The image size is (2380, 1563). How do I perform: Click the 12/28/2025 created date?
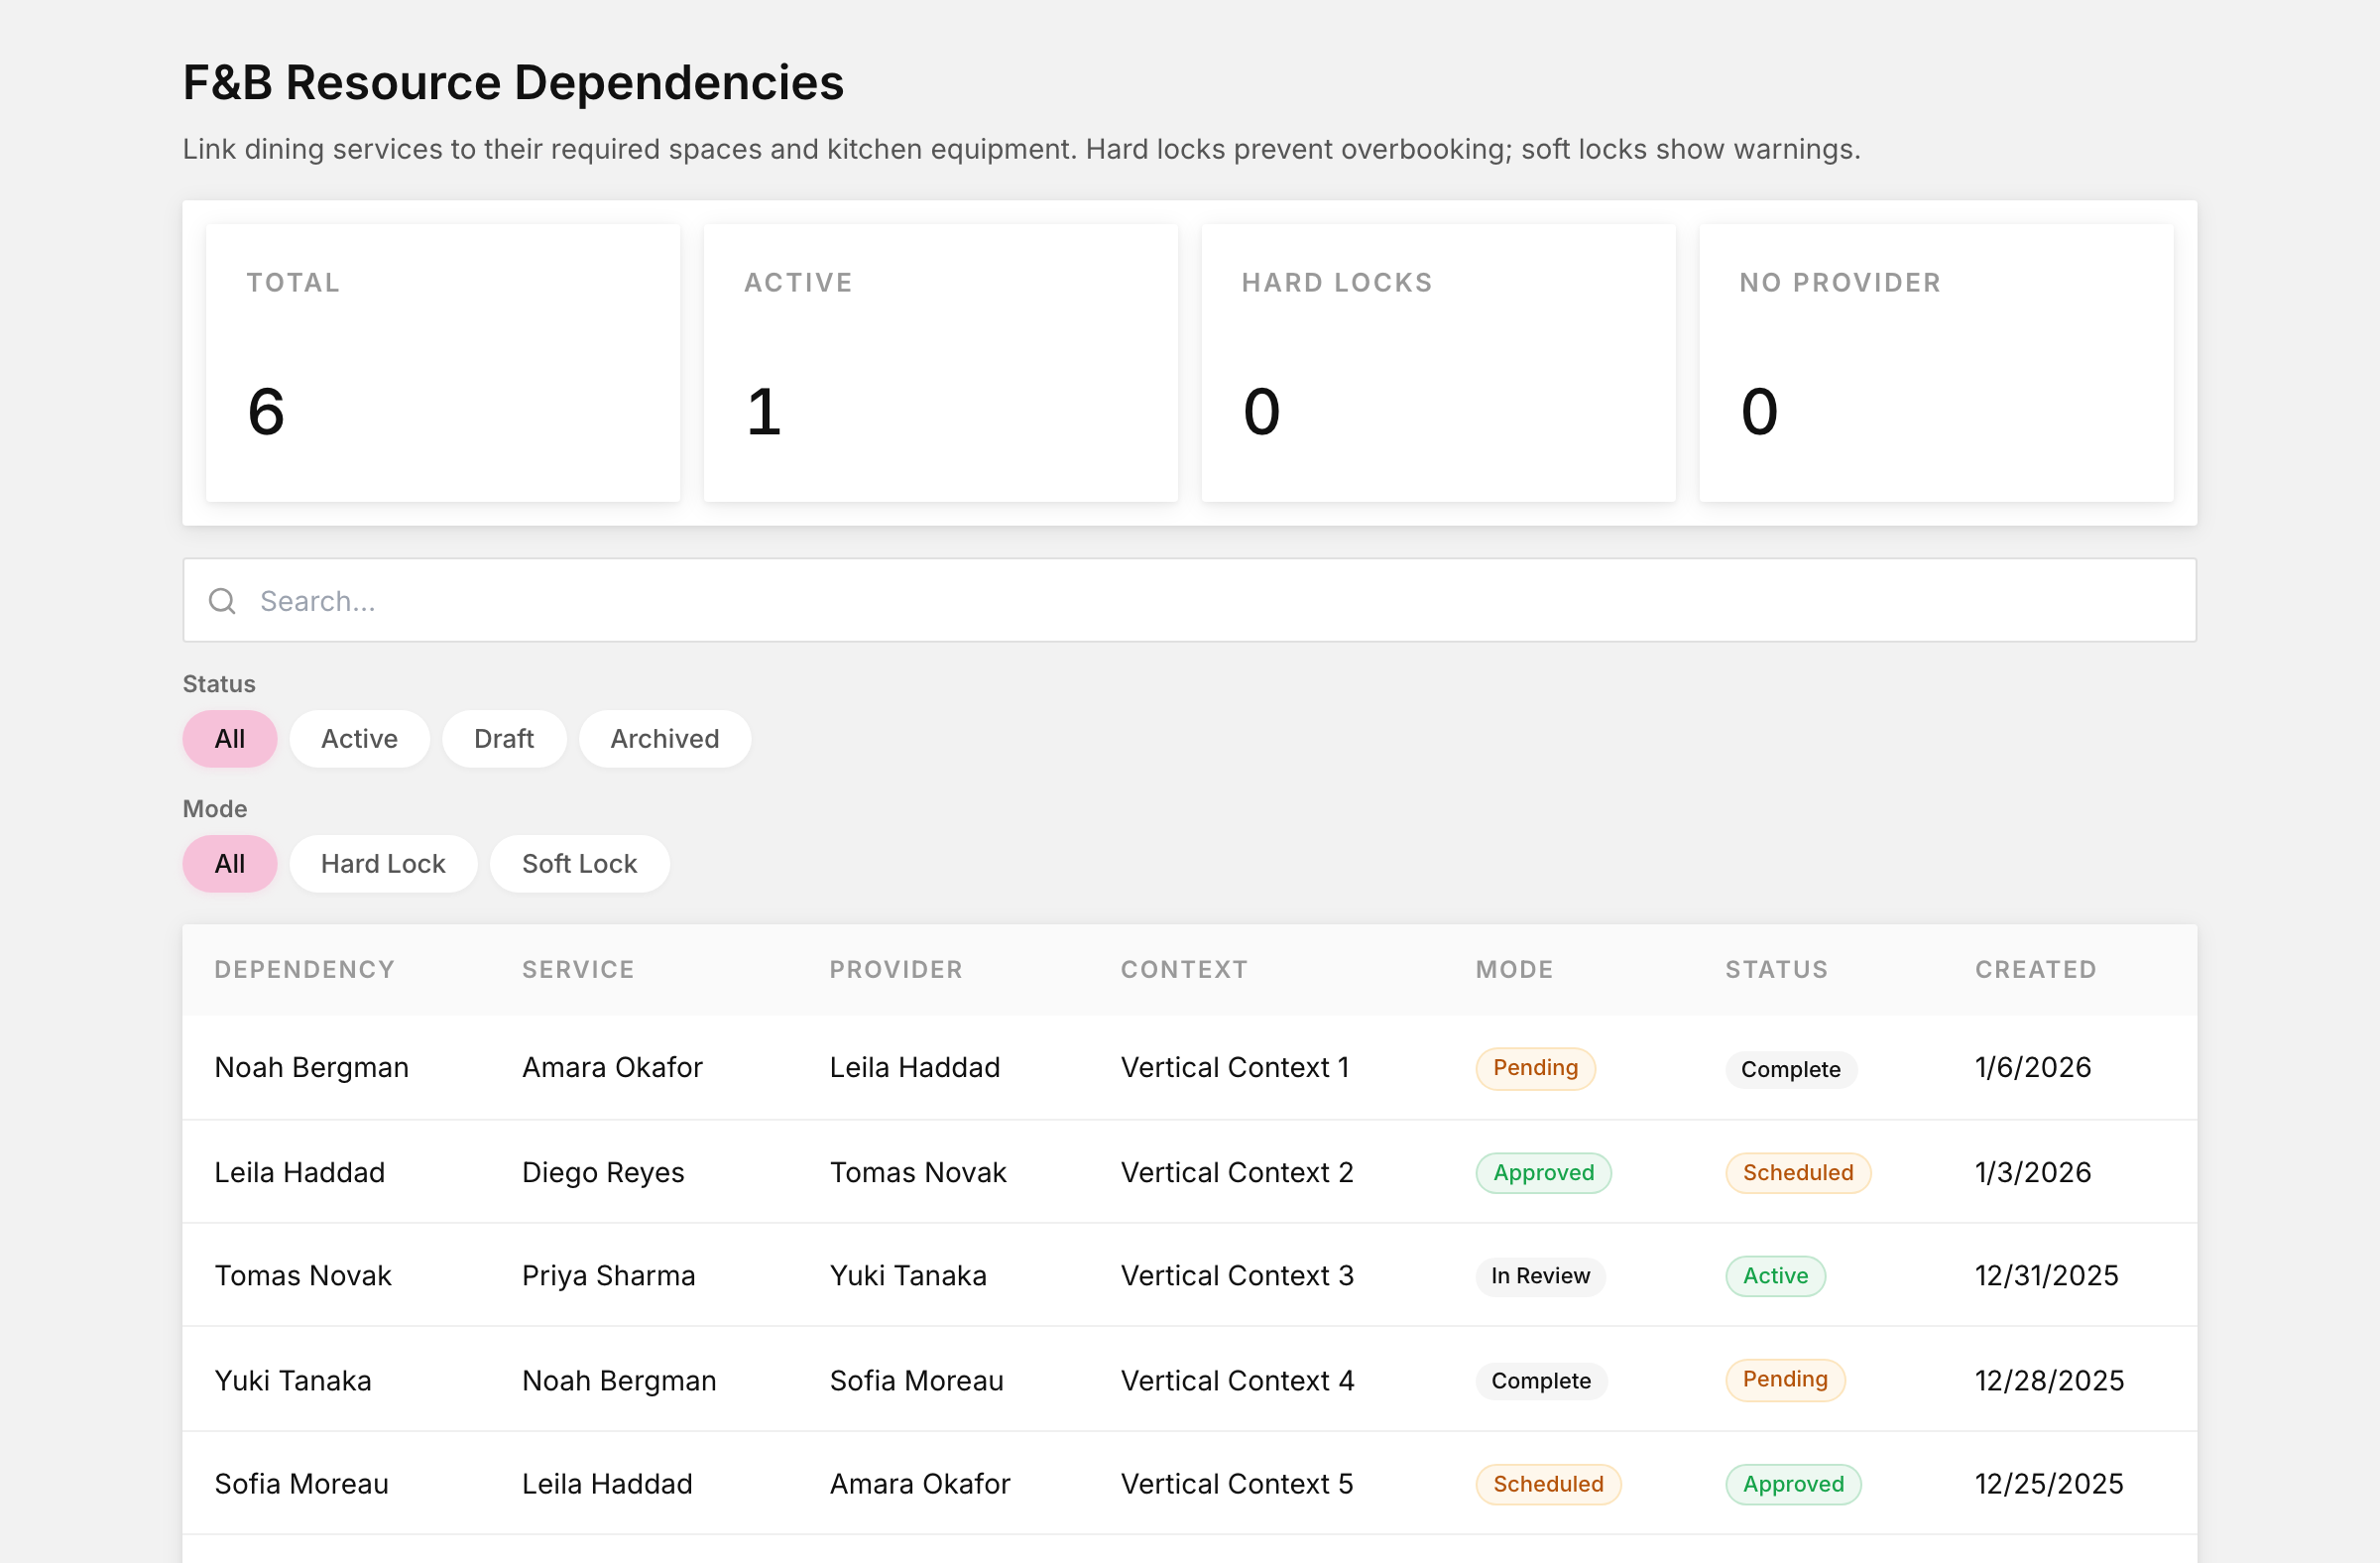click(x=2050, y=1381)
